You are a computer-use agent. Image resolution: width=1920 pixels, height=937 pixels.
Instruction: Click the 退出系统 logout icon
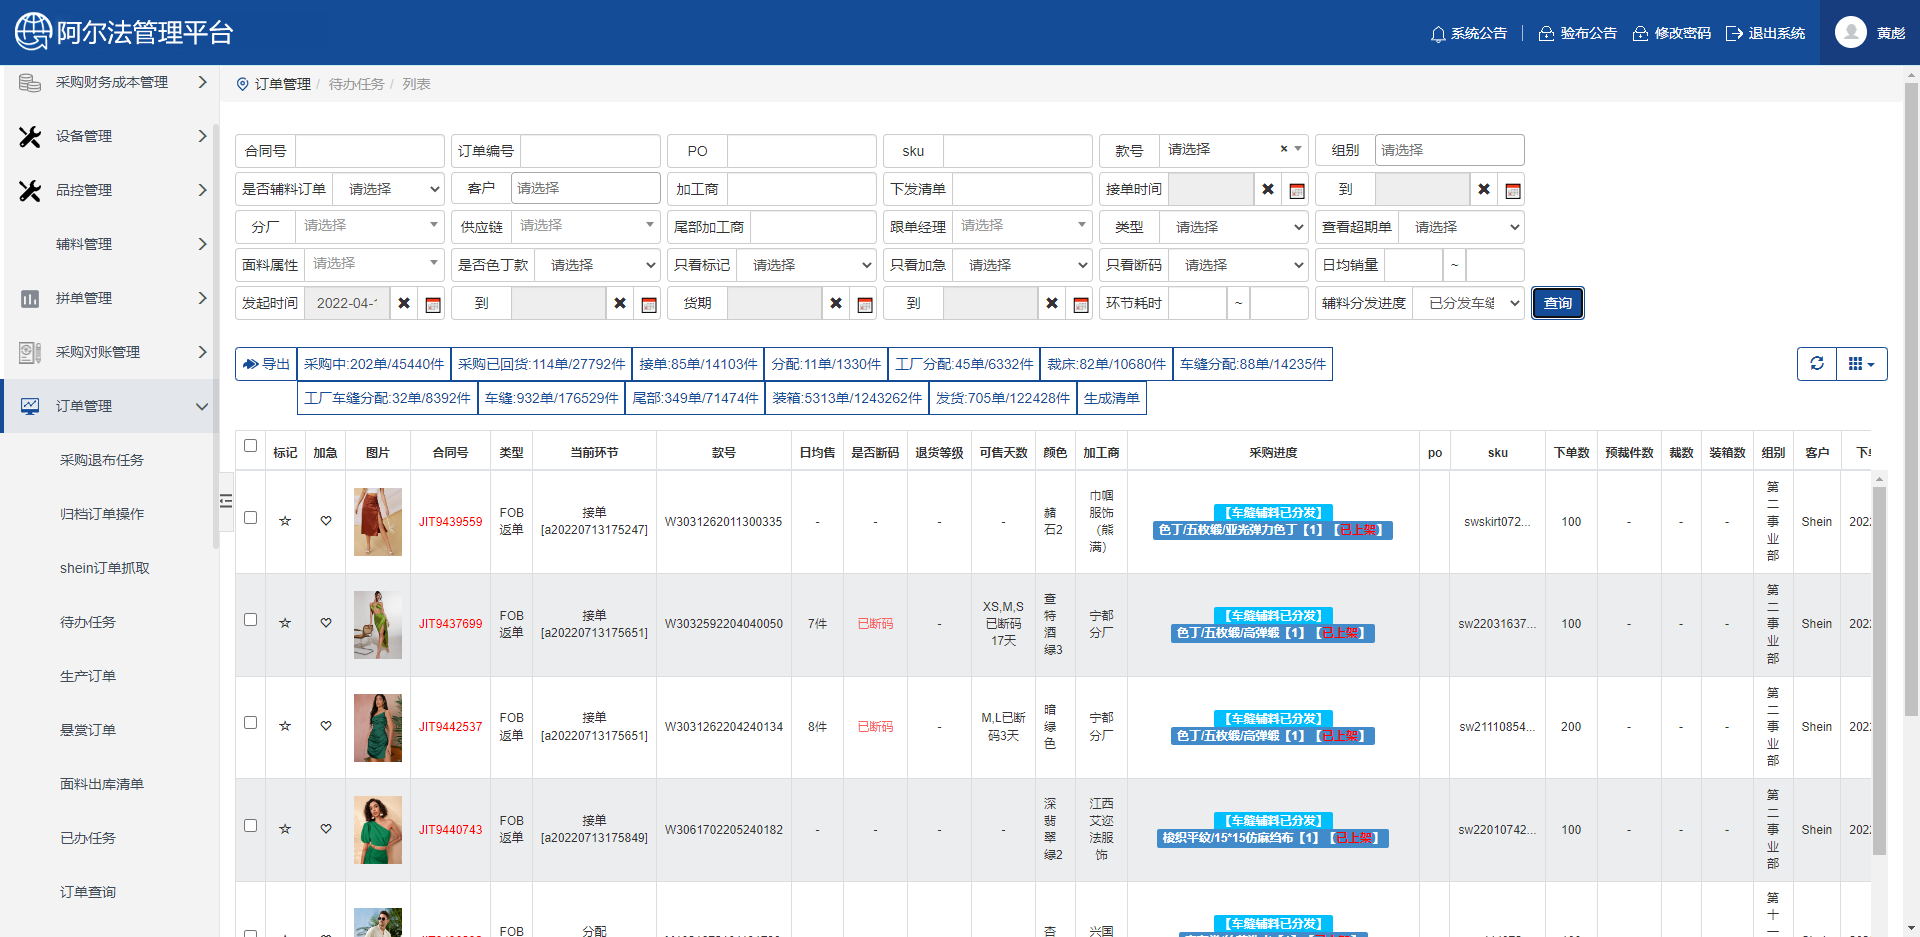[1734, 34]
